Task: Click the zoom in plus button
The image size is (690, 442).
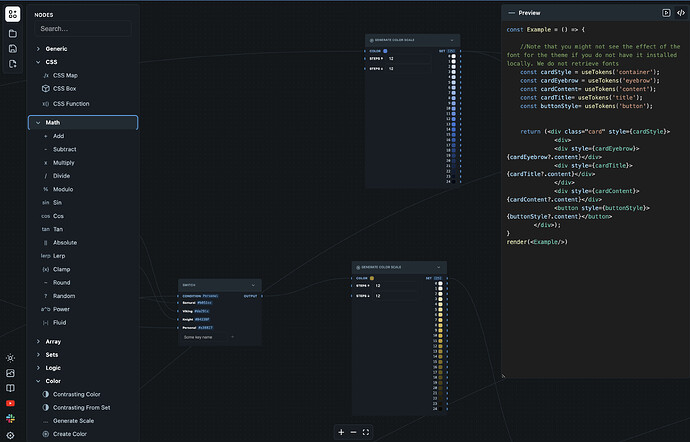Action: [341, 432]
